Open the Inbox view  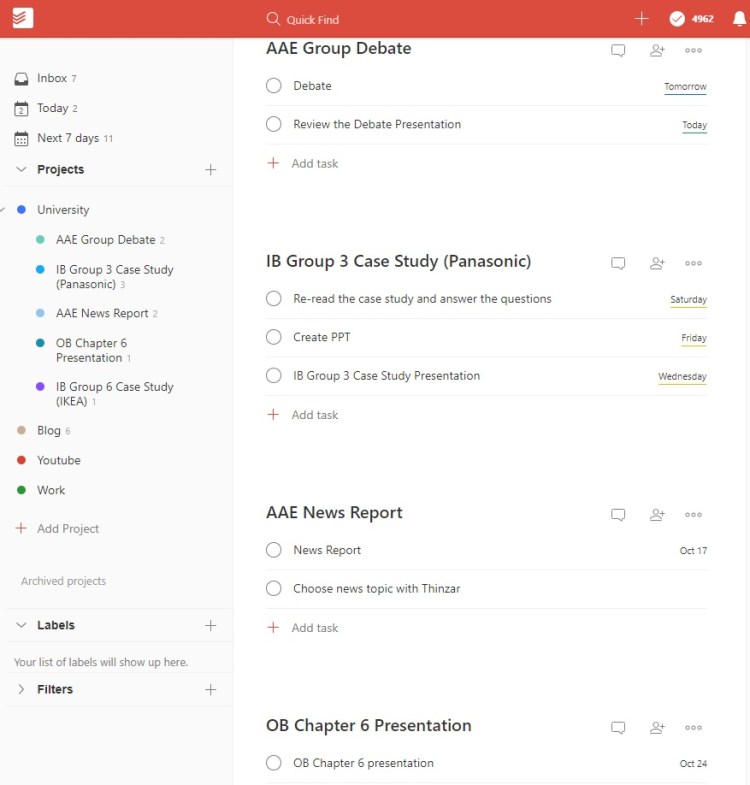pos(51,78)
